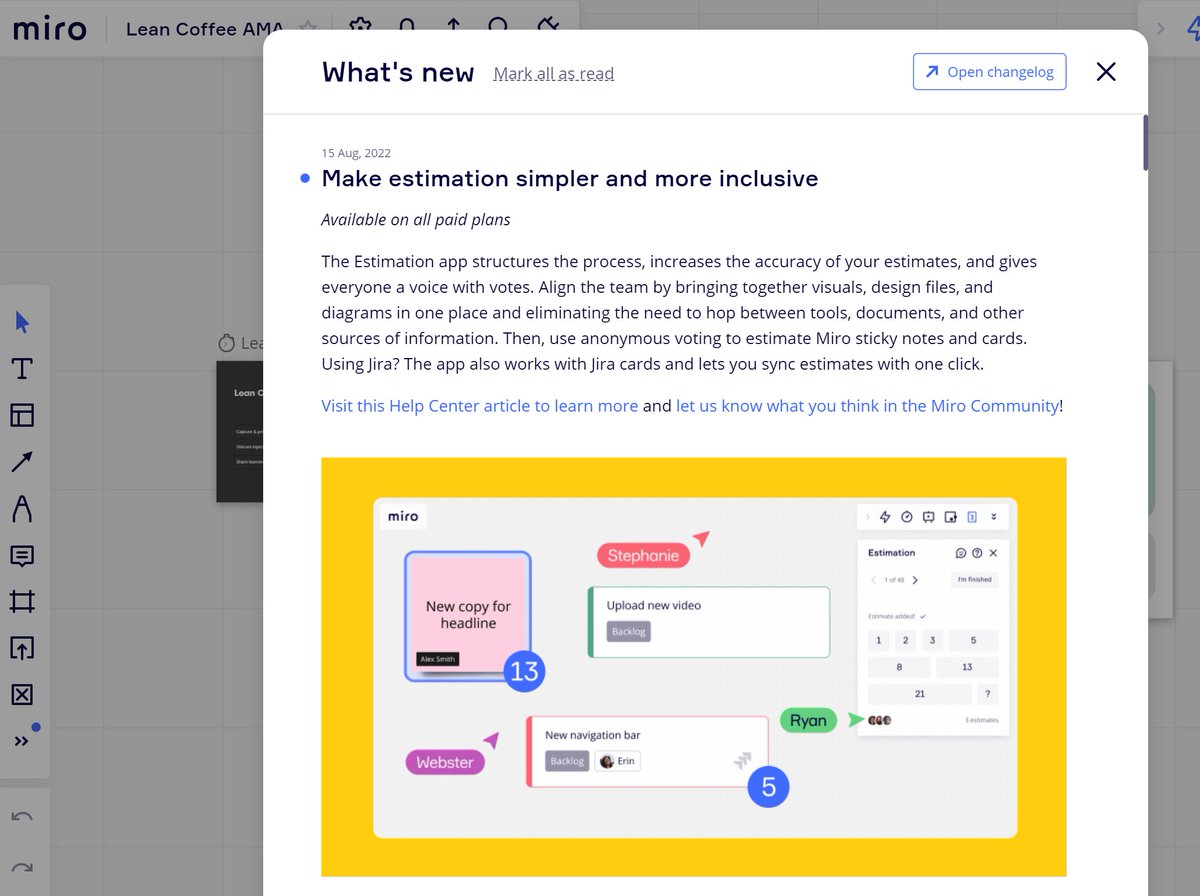1200x896 pixels.
Task: Open board settings gear icon
Action: tap(362, 28)
